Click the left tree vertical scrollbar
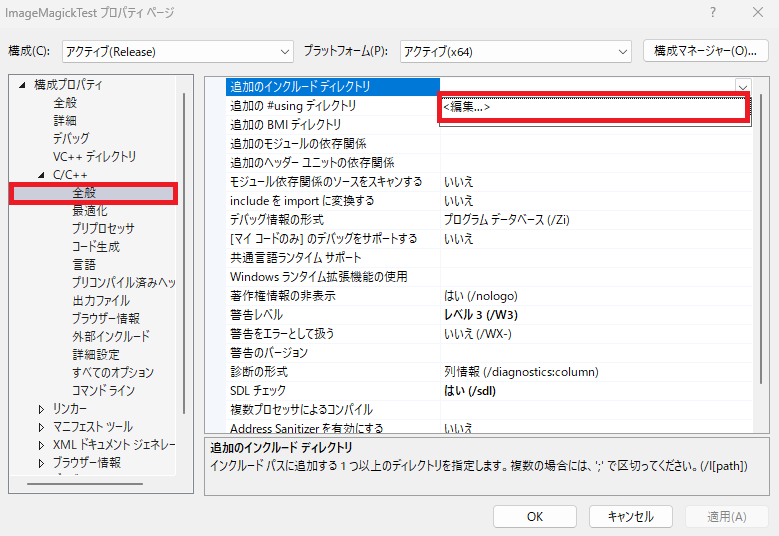Viewport: 779px width, 536px height. pyautogui.click(x=184, y=250)
